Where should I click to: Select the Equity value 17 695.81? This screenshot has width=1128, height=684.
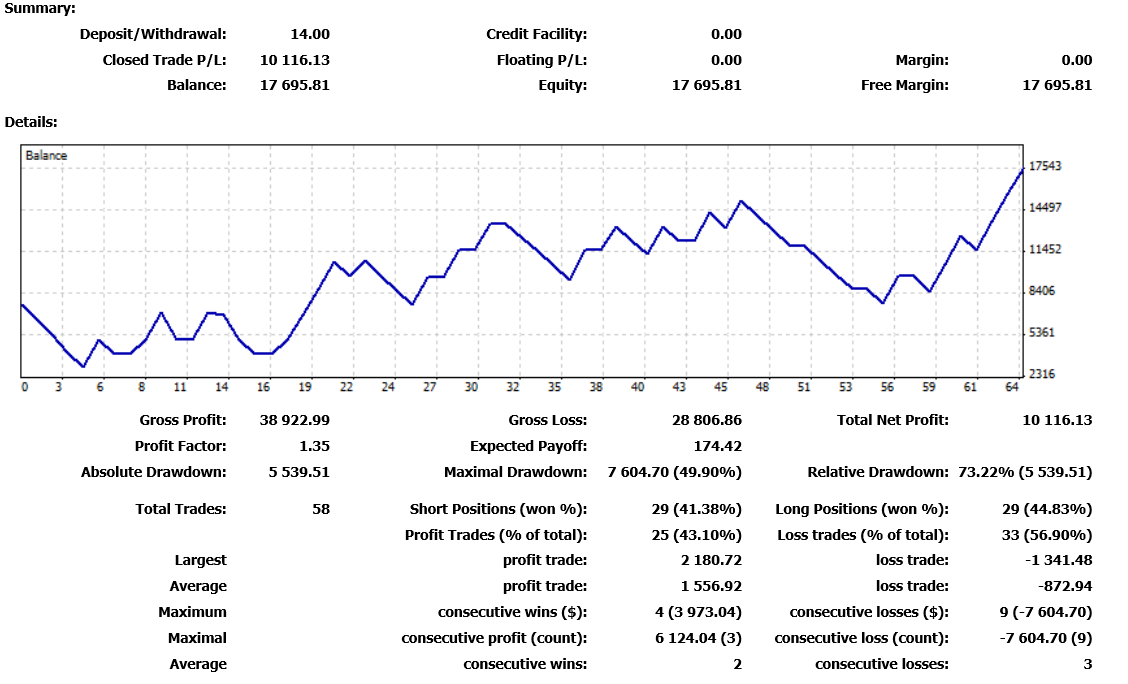pos(706,86)
